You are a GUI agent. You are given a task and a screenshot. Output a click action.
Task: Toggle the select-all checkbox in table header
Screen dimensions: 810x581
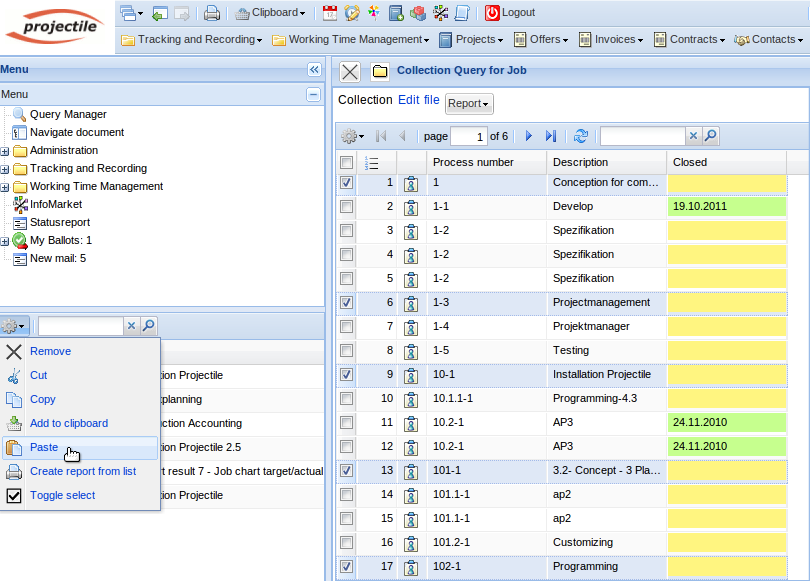coord(346,162)
